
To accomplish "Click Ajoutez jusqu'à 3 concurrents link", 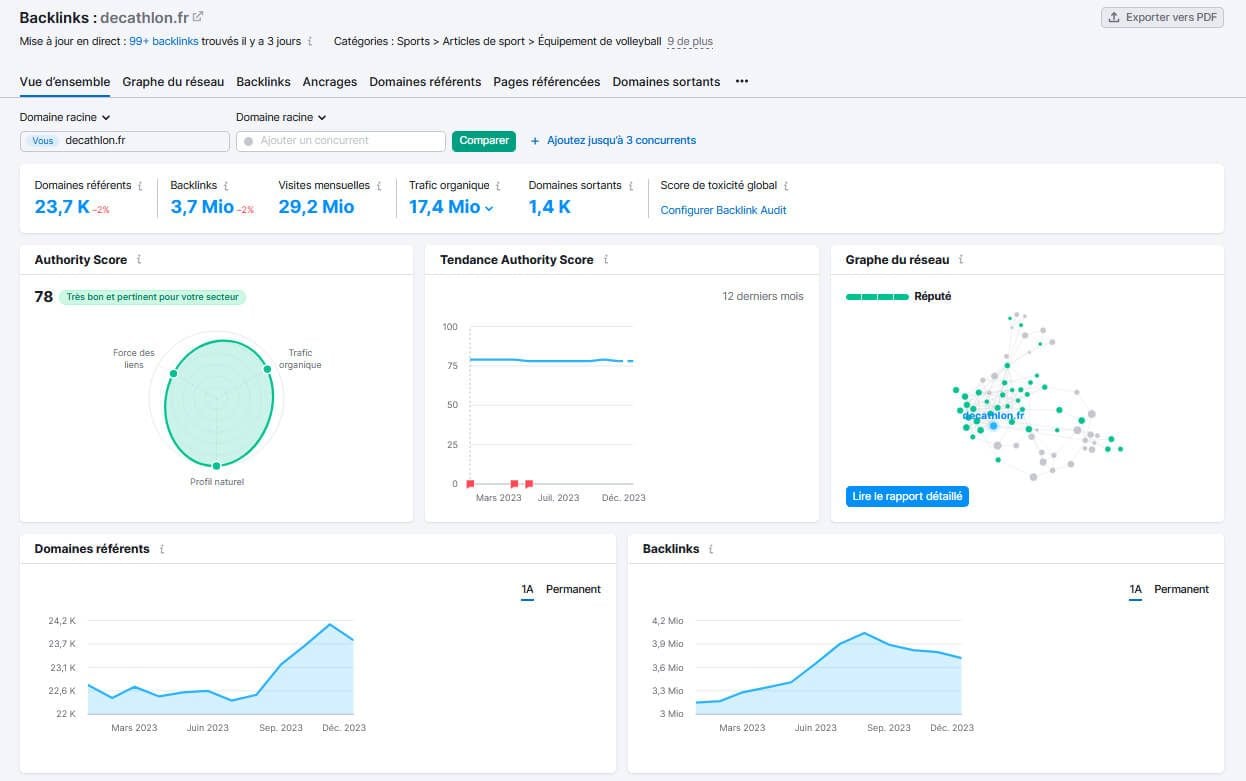I will coord(621,141).
